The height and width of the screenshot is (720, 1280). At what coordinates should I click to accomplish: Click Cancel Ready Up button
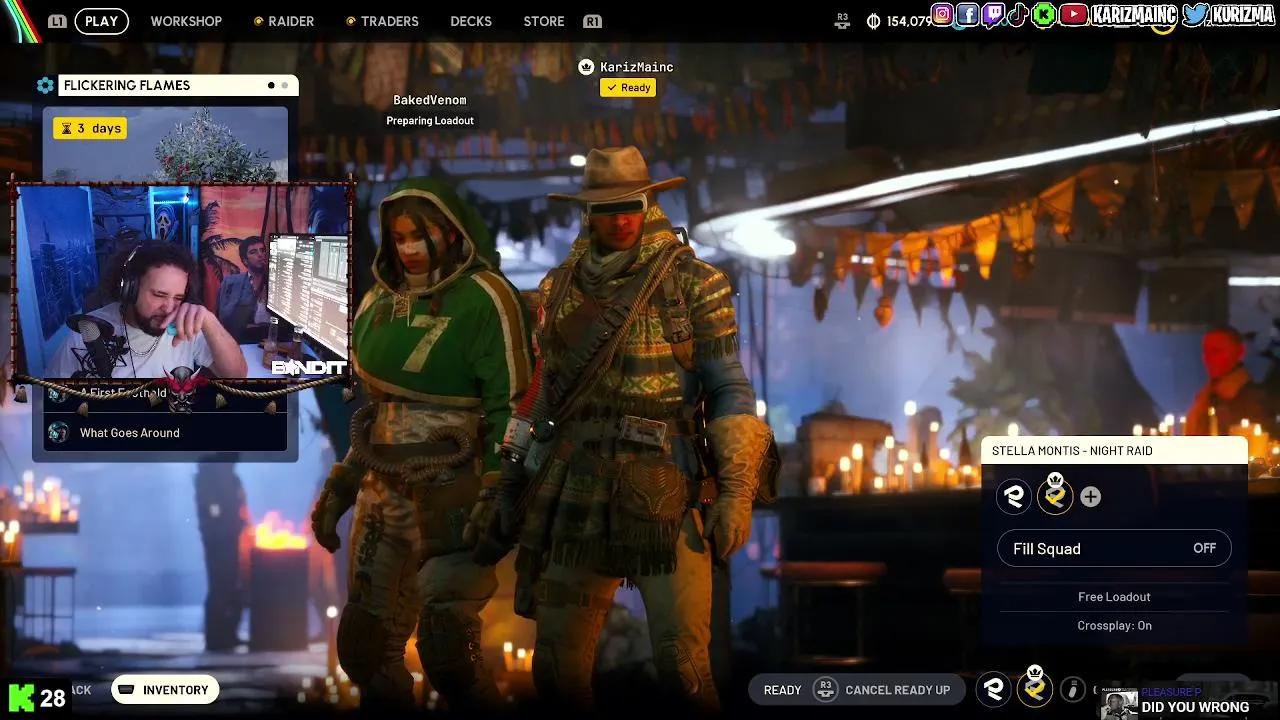pyautogui.click(x=884, y=690)
